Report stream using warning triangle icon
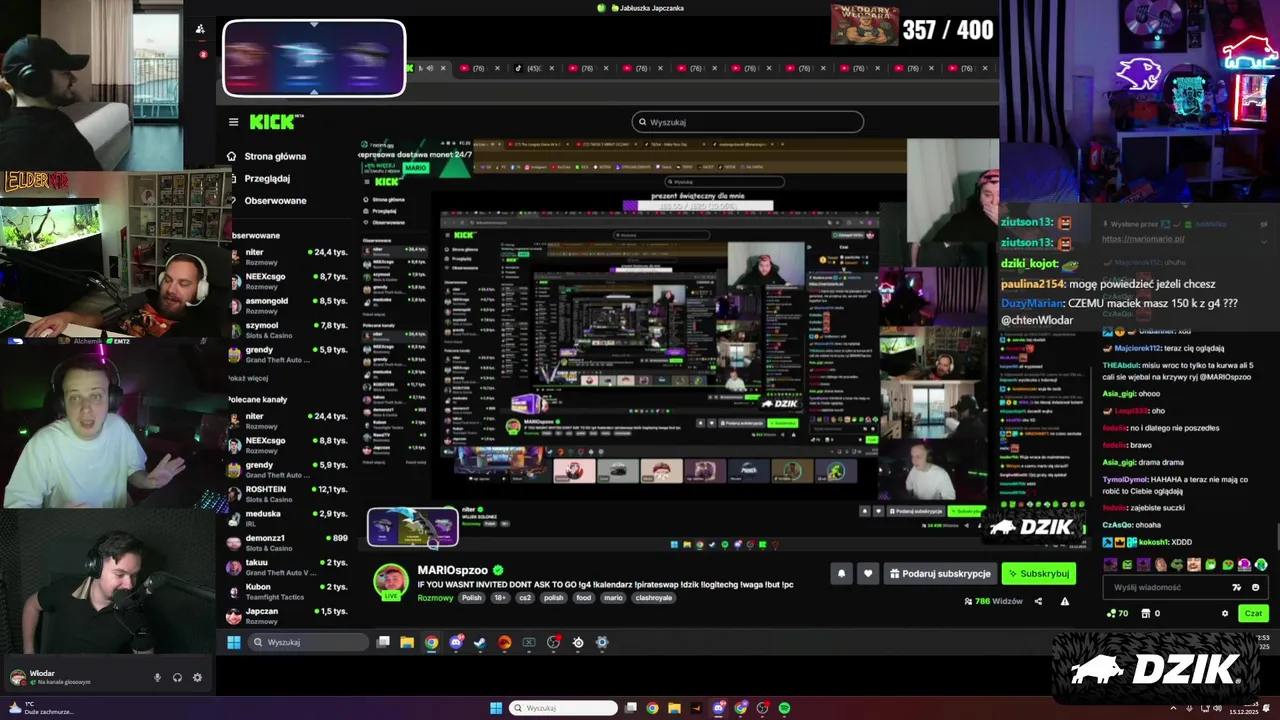 coord(1064,601)
